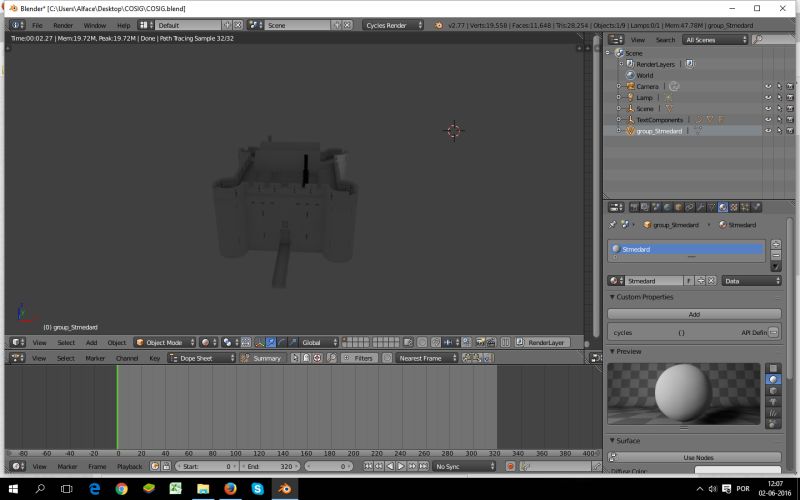Open the Nearest Frame snapping dropdown
The width and height of the screenshot is (800, 500).
(x=427, y=358)
